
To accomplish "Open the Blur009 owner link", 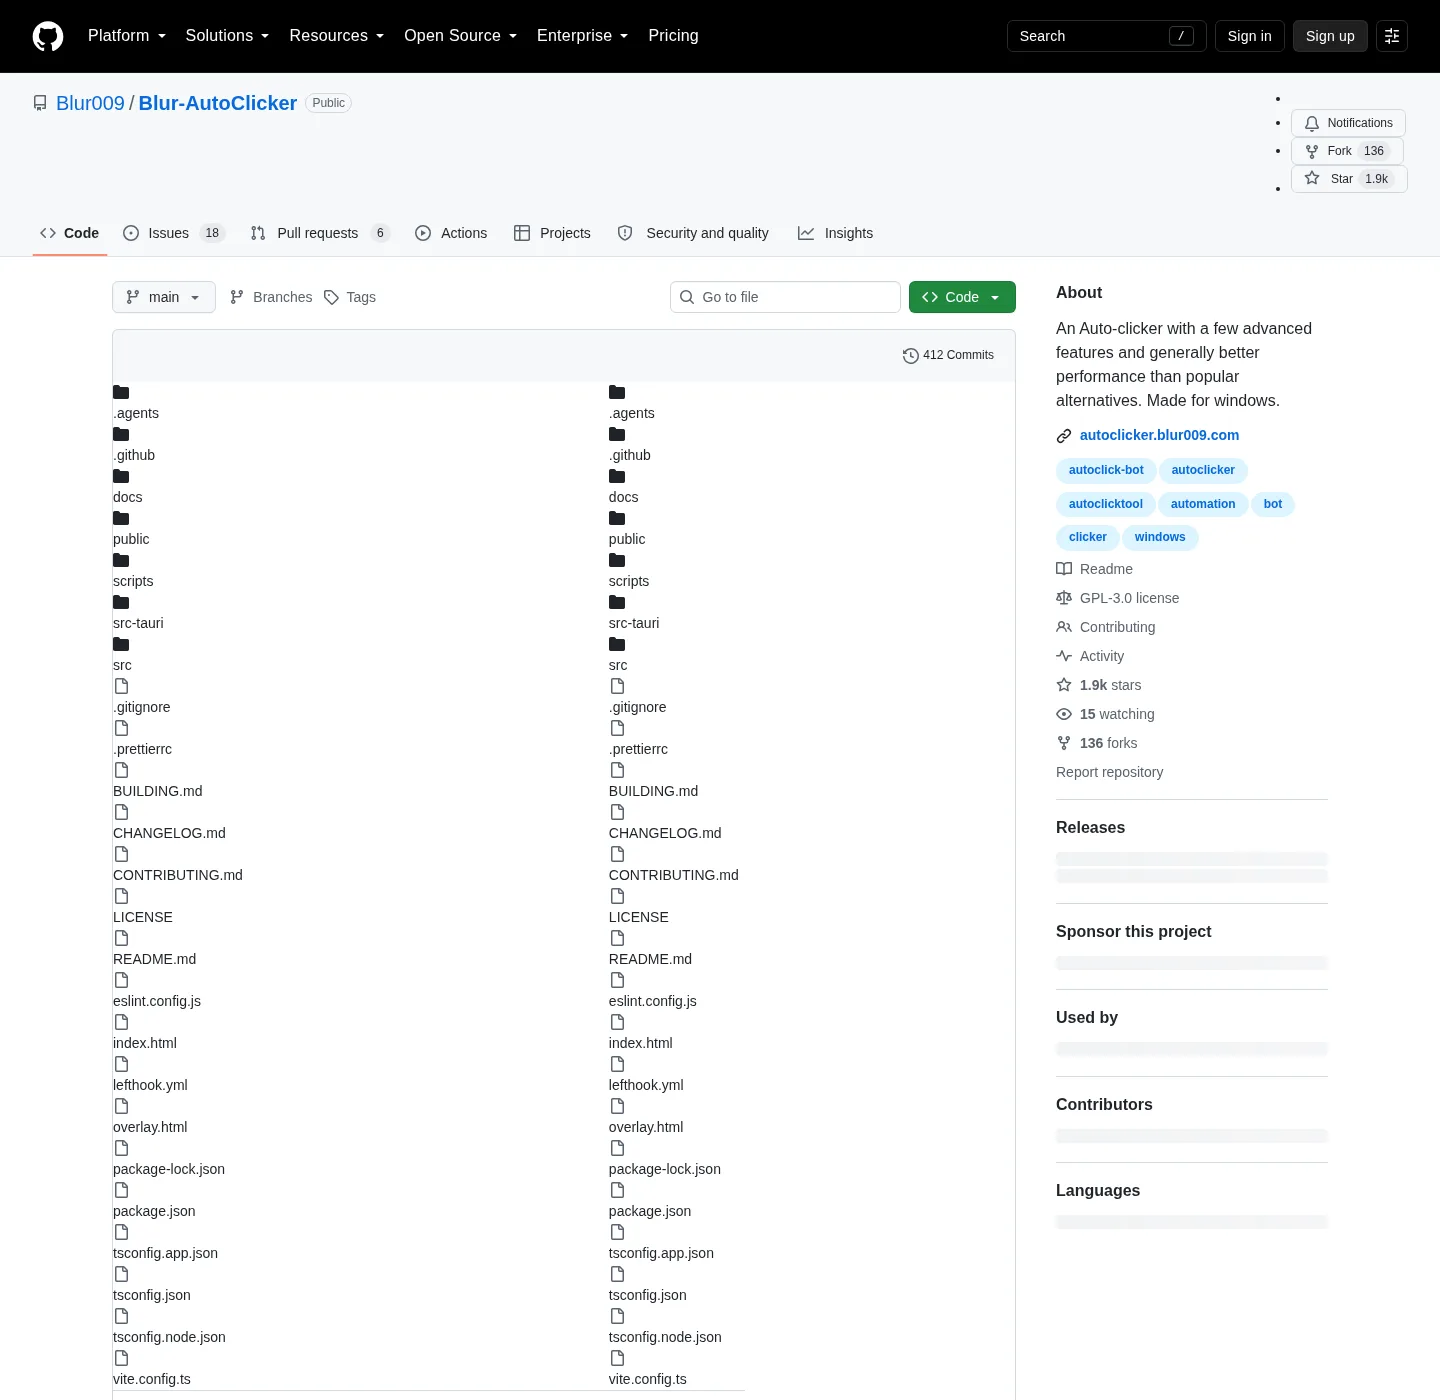I will [90, 103].
